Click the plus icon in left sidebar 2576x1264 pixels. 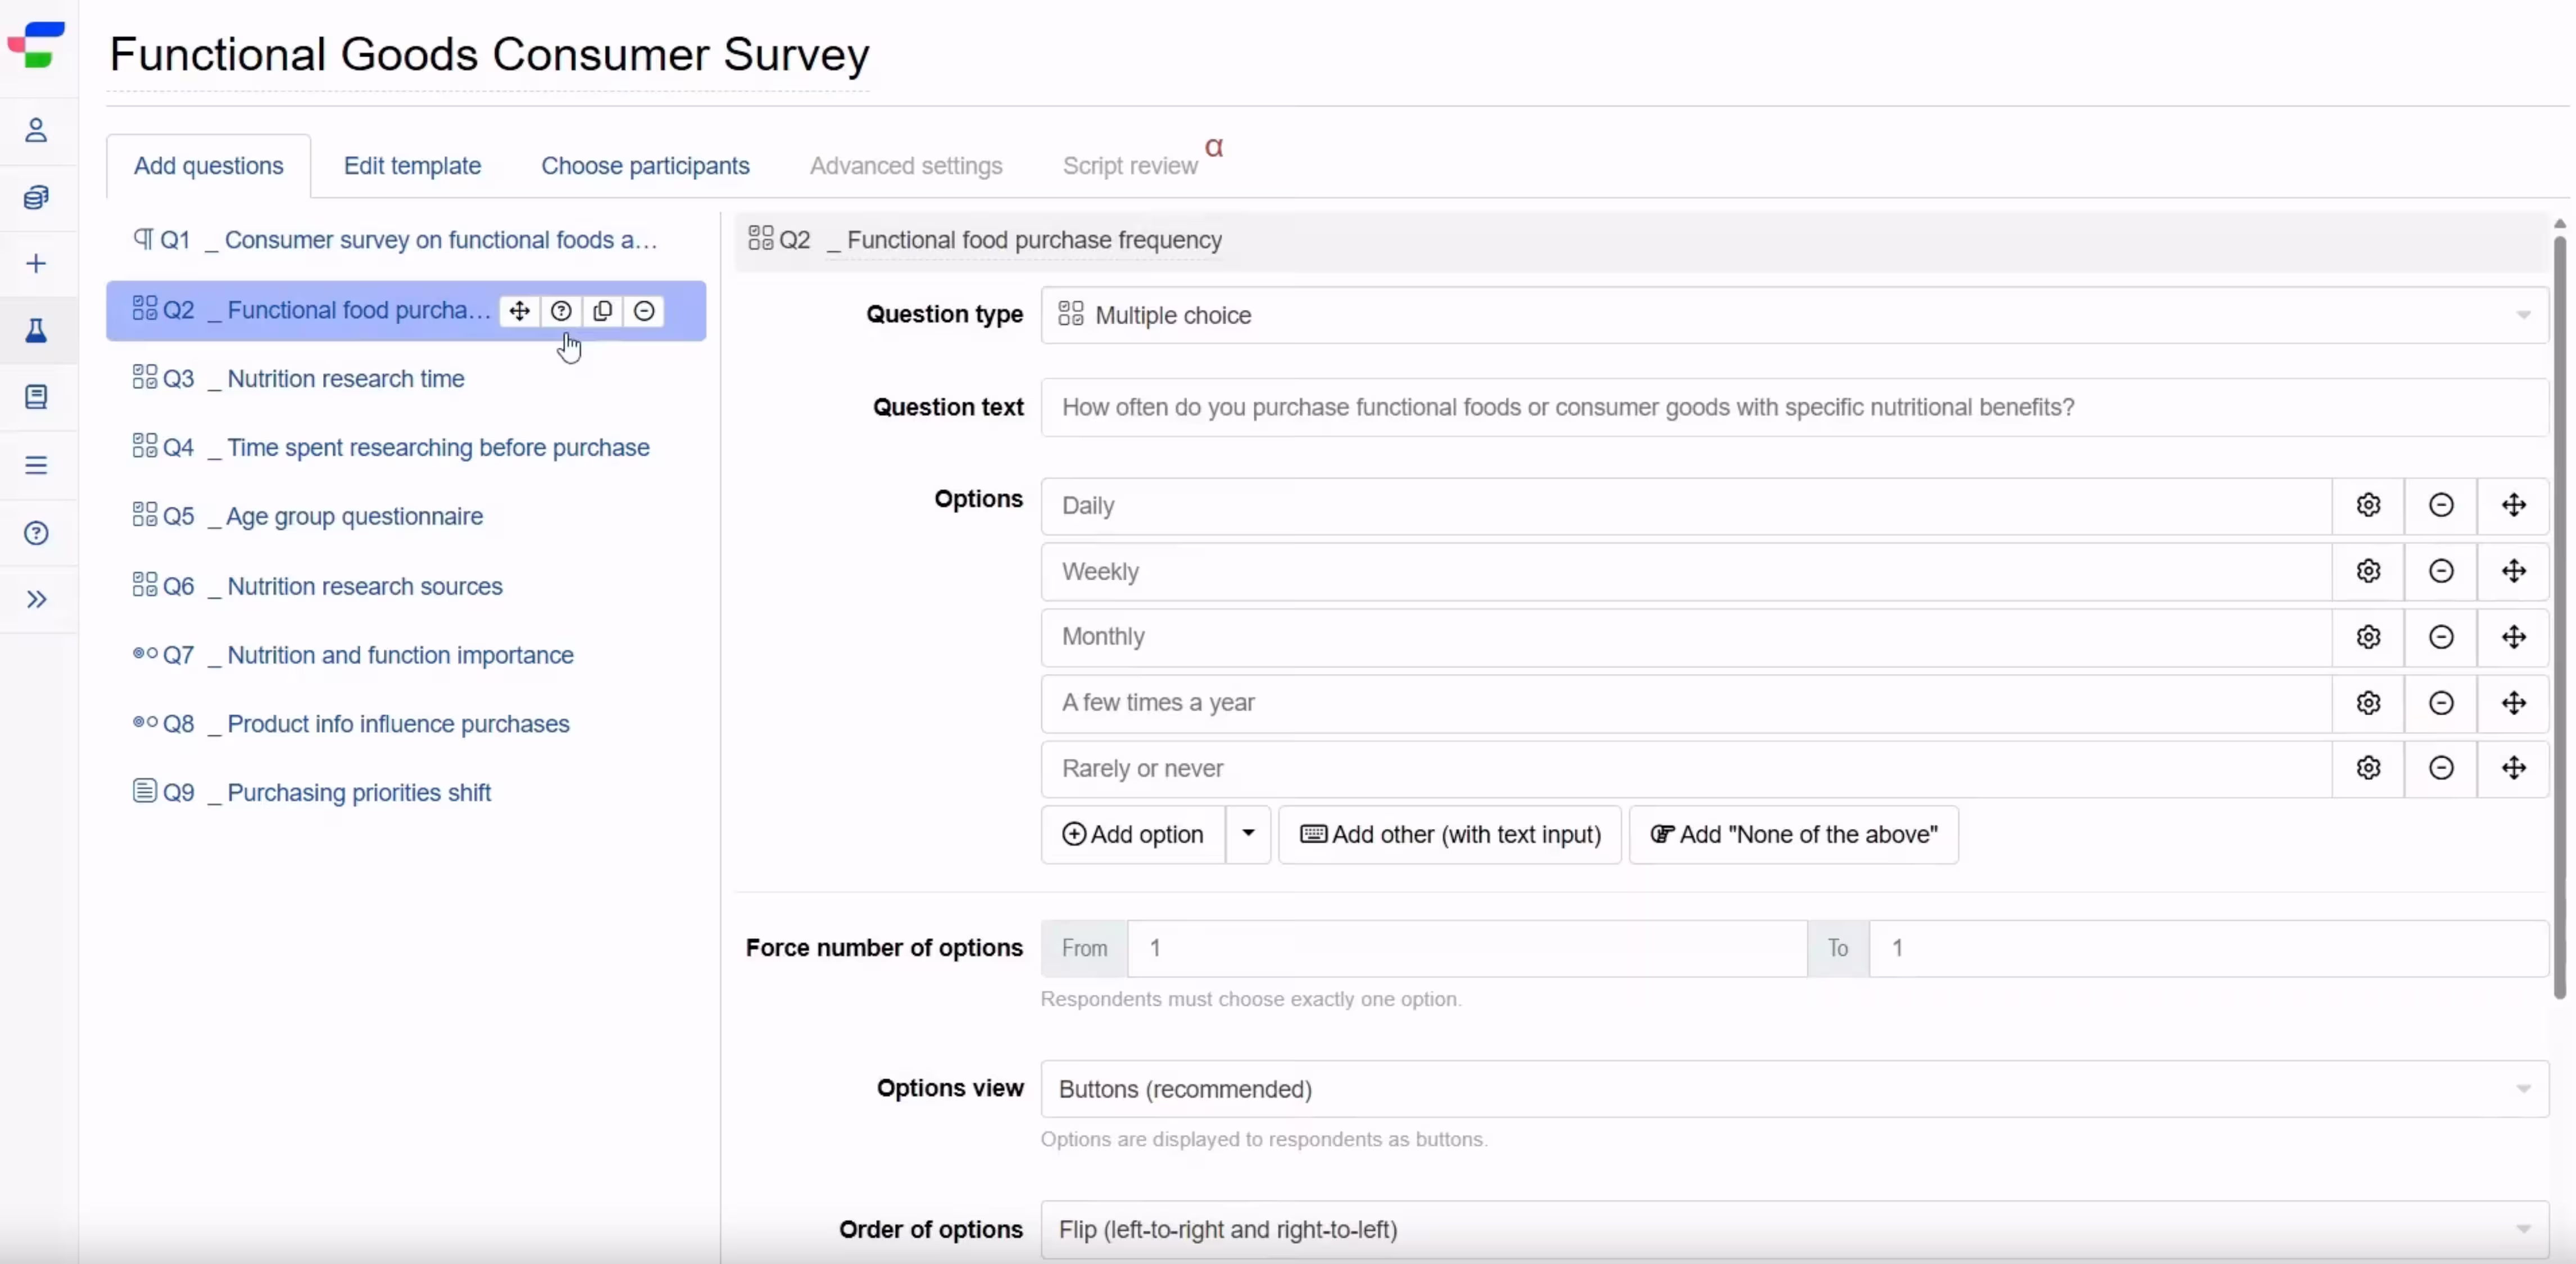tap(36, 264)
